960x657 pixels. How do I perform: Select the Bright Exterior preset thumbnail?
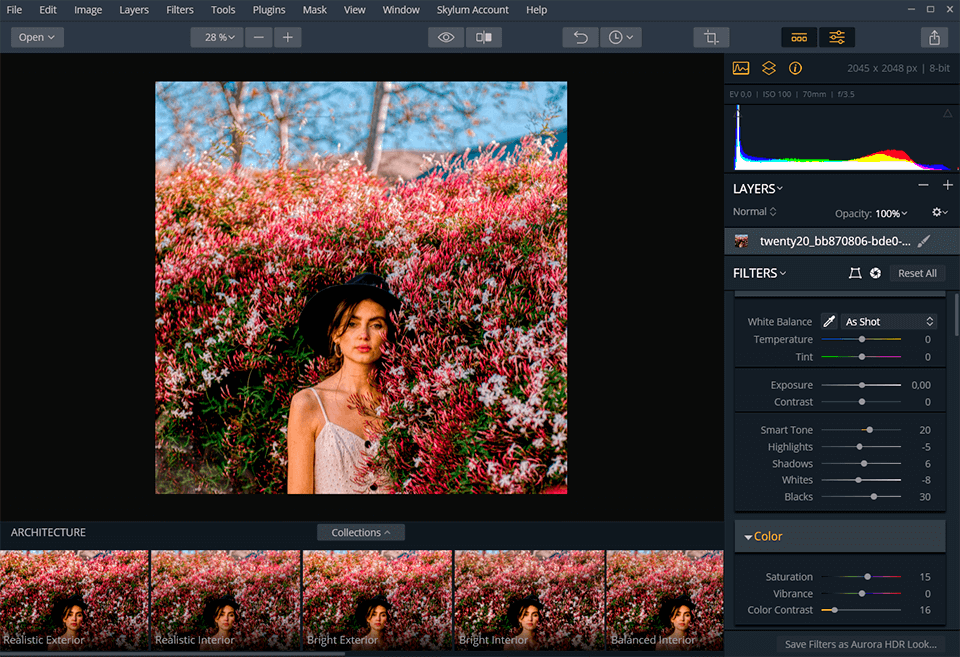coord(377,600)
